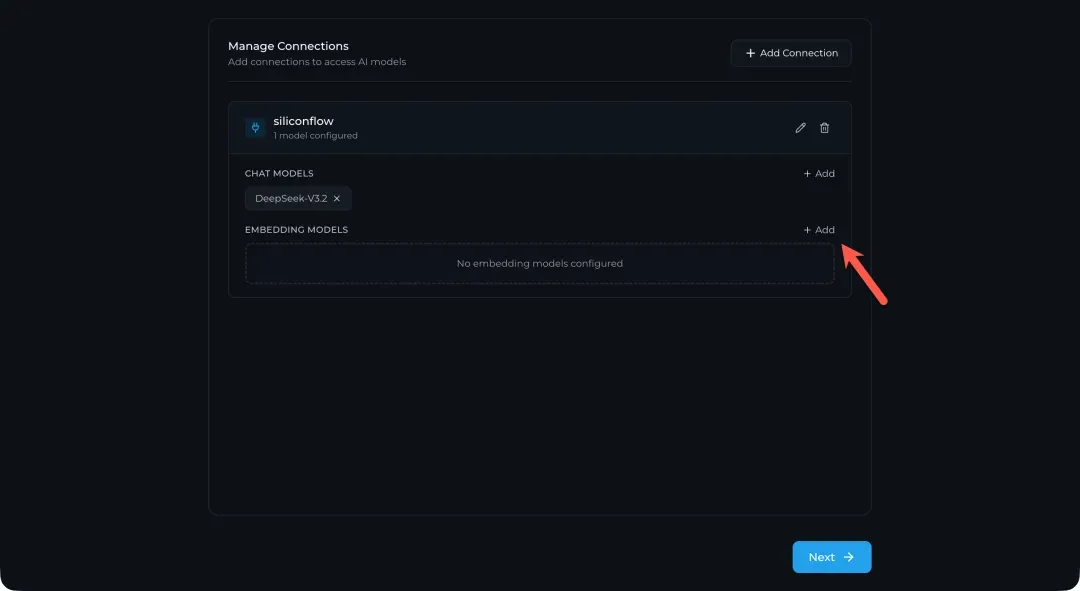
Task: Delete the siliconflow connection via the trash icon
Action: tap(824, 128)
